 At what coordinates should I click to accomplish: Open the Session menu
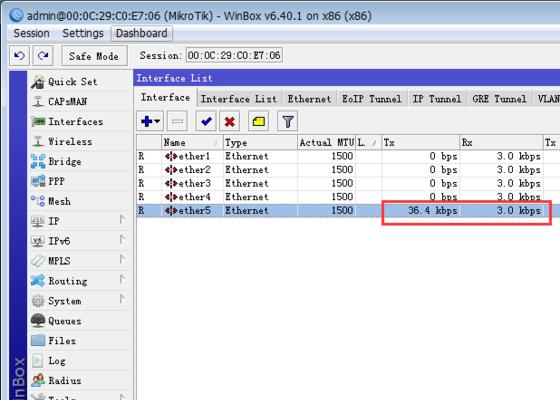click(x=31, y=33)
